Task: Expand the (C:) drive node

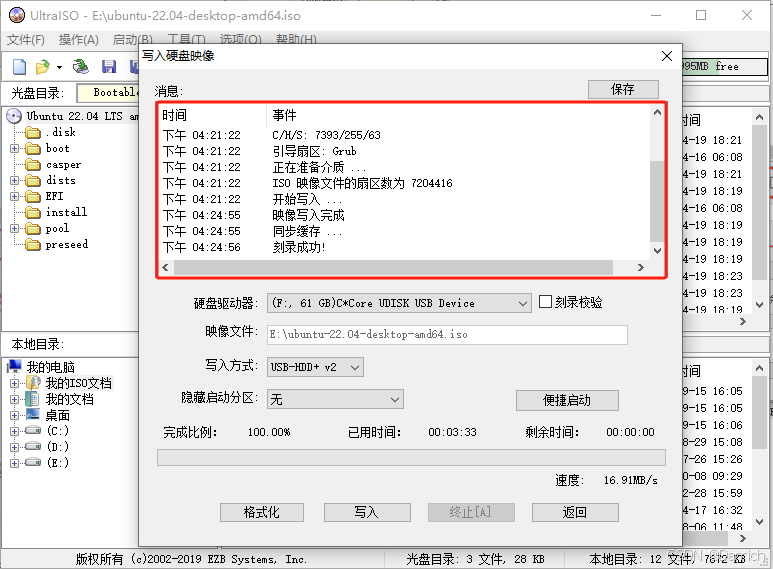Action: (14, 431)
